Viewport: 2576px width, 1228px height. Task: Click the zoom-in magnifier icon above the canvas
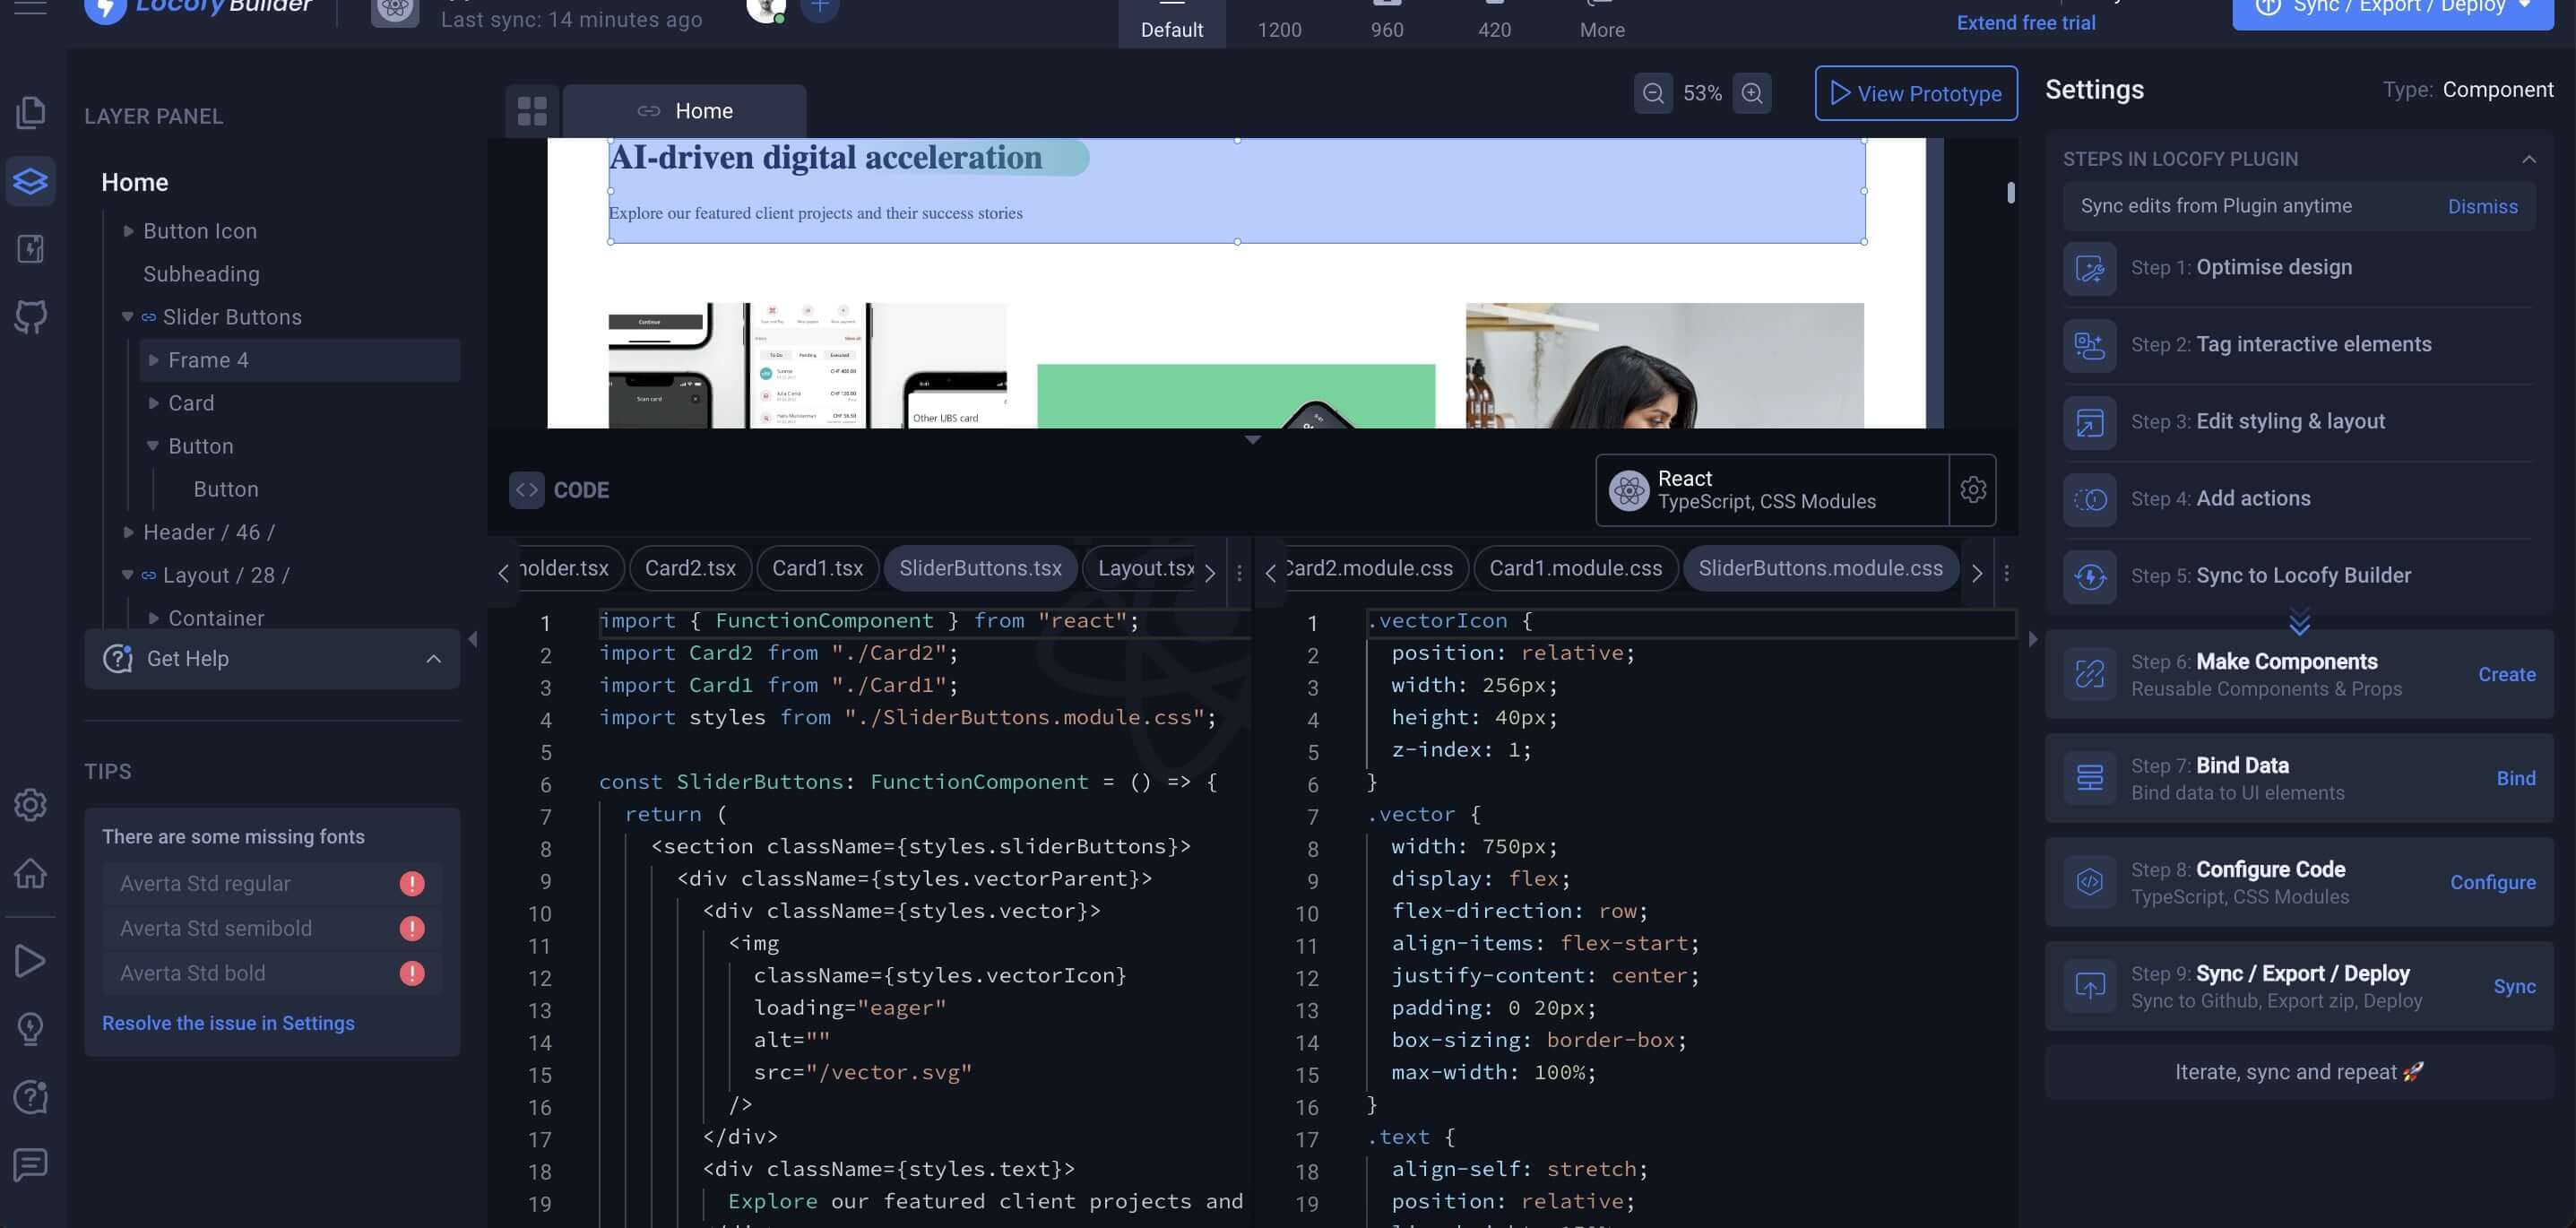tap(1751, 93)
